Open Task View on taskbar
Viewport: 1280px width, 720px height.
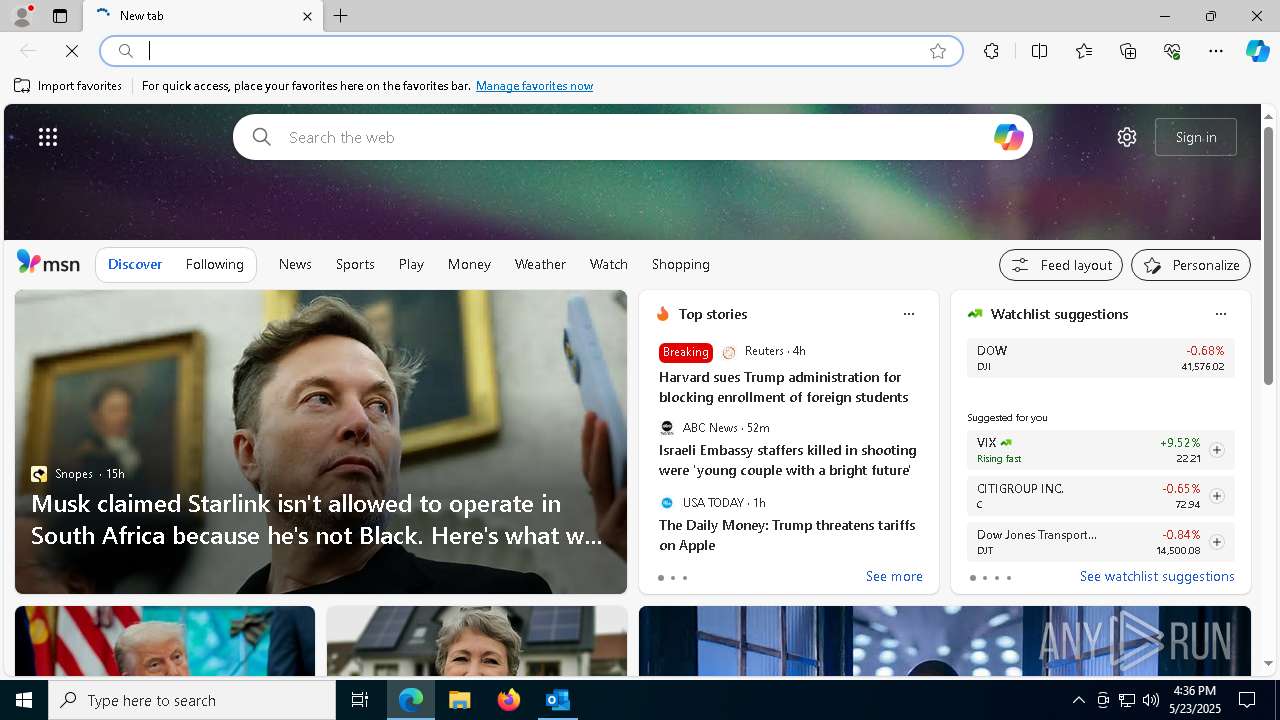coord(360,700)
